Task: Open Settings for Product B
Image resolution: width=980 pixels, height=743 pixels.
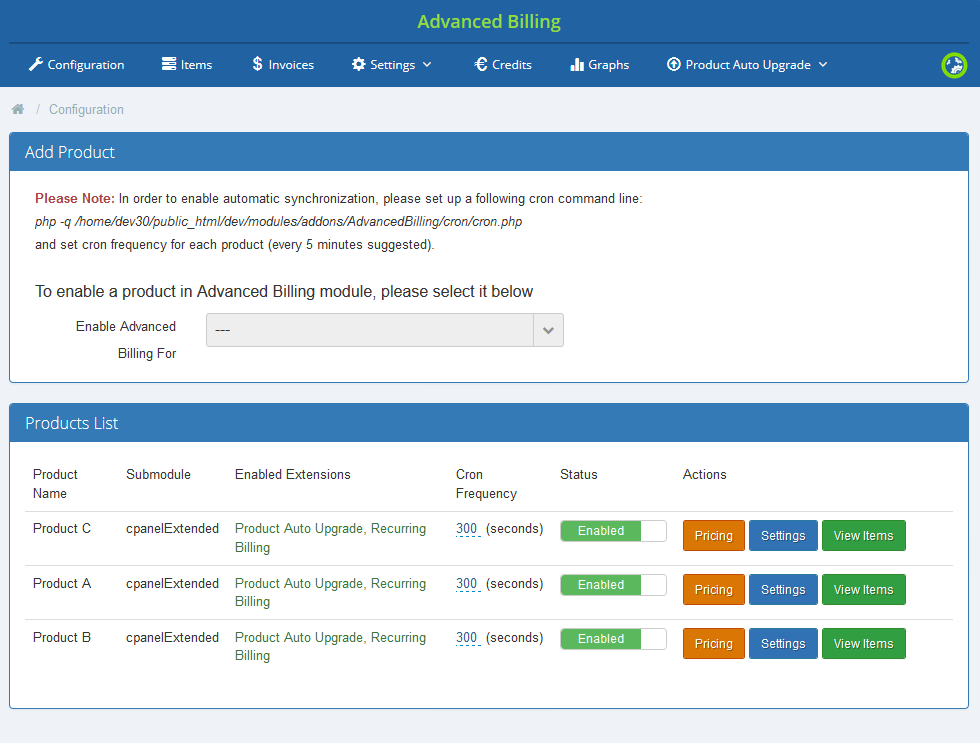Action: pyautogui.click(x=783, y=644)
